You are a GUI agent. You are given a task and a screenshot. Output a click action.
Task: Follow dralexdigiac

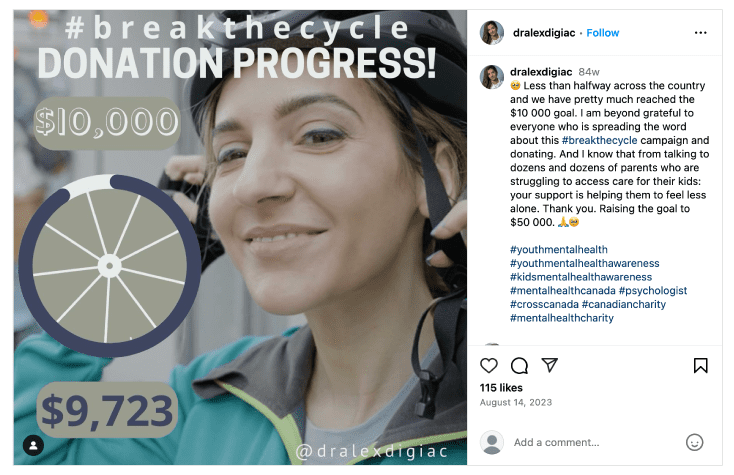click(602, 33)
